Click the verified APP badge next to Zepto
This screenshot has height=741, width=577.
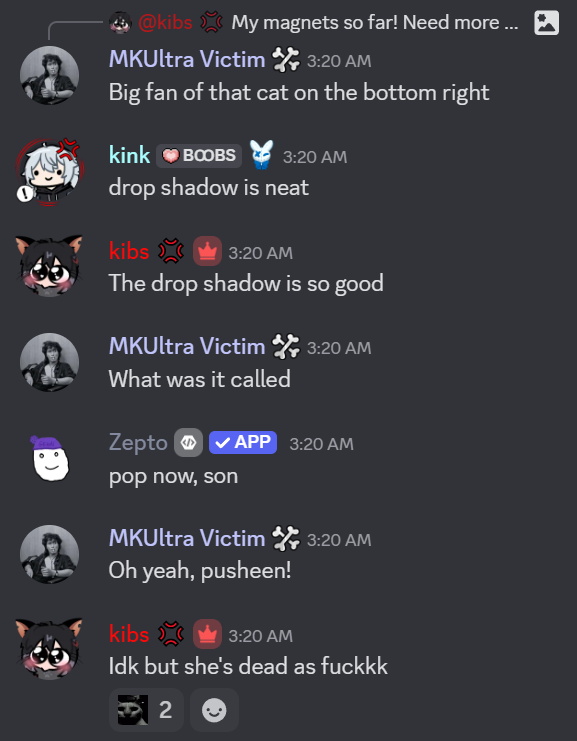(243, 442)
